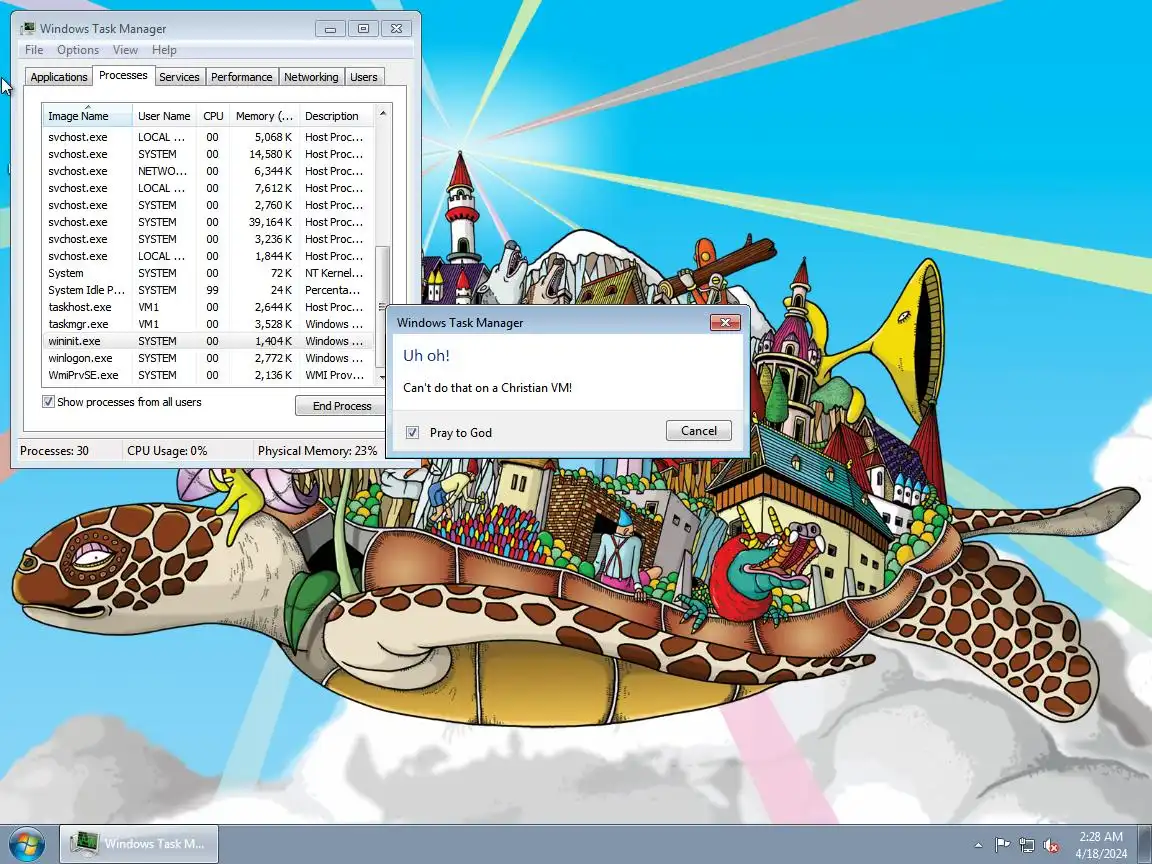Go to the Performance tab

coord(242,77)
